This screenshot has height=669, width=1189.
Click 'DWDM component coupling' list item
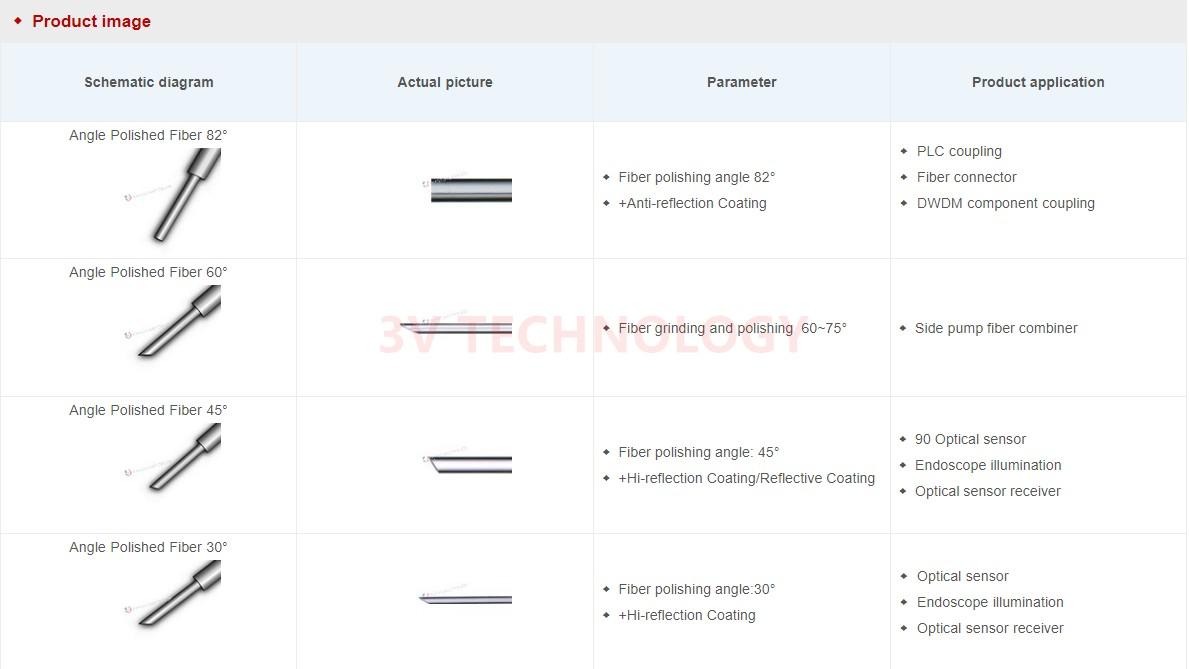[x=1005, y=203]
